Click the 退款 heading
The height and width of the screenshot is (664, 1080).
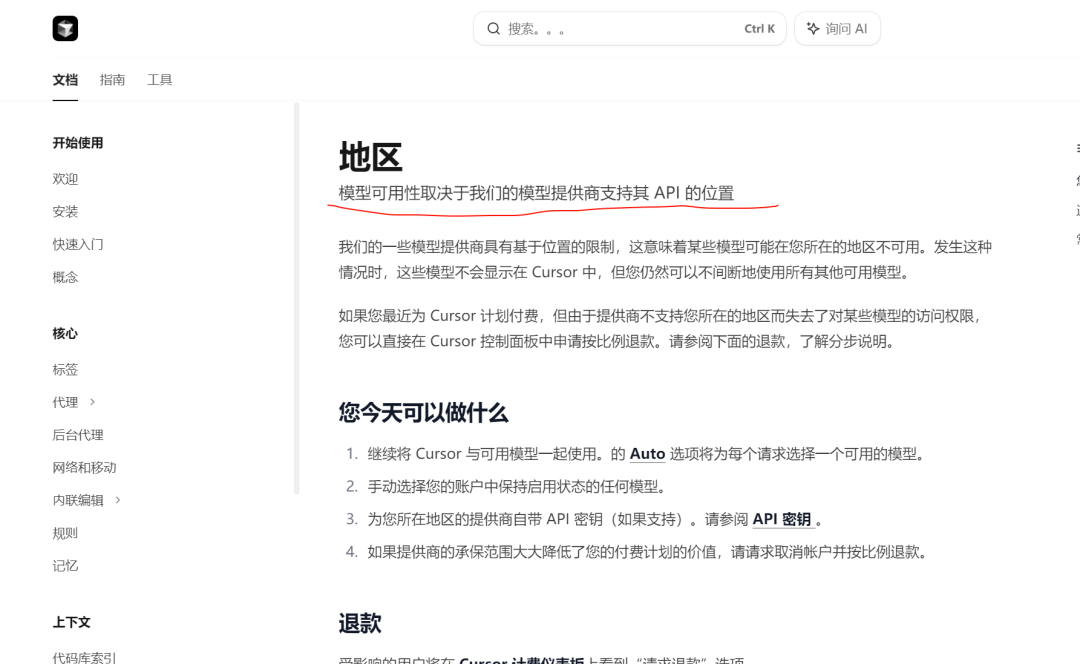point(360,623)
